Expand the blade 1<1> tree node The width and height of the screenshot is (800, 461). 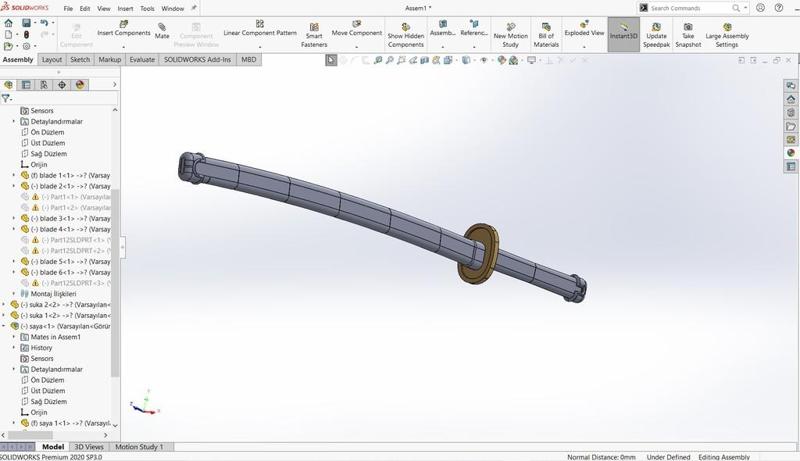click(x=14, y=175)
